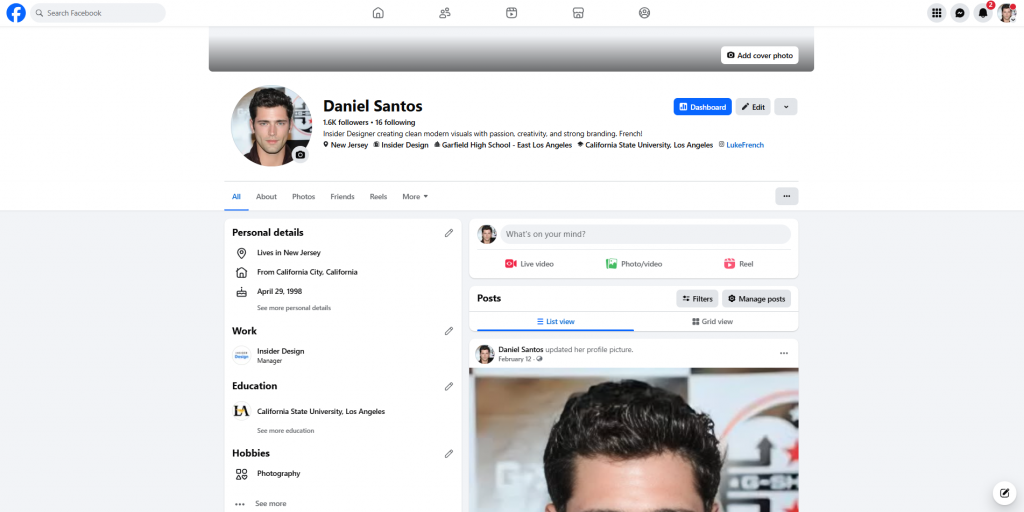Click the Search Facebook field
1024x512 pixels.
pyautogui.click(x=98, y=13)
